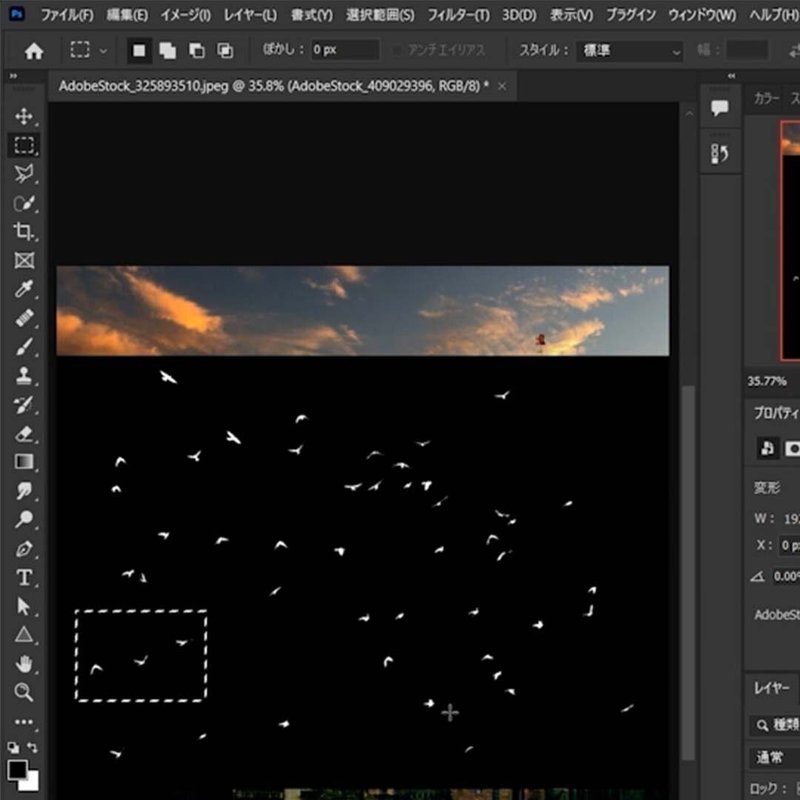Click the 35.77% navigator zoom field
The height and width of the screenshot is (800, 800).
coord(767,381)
